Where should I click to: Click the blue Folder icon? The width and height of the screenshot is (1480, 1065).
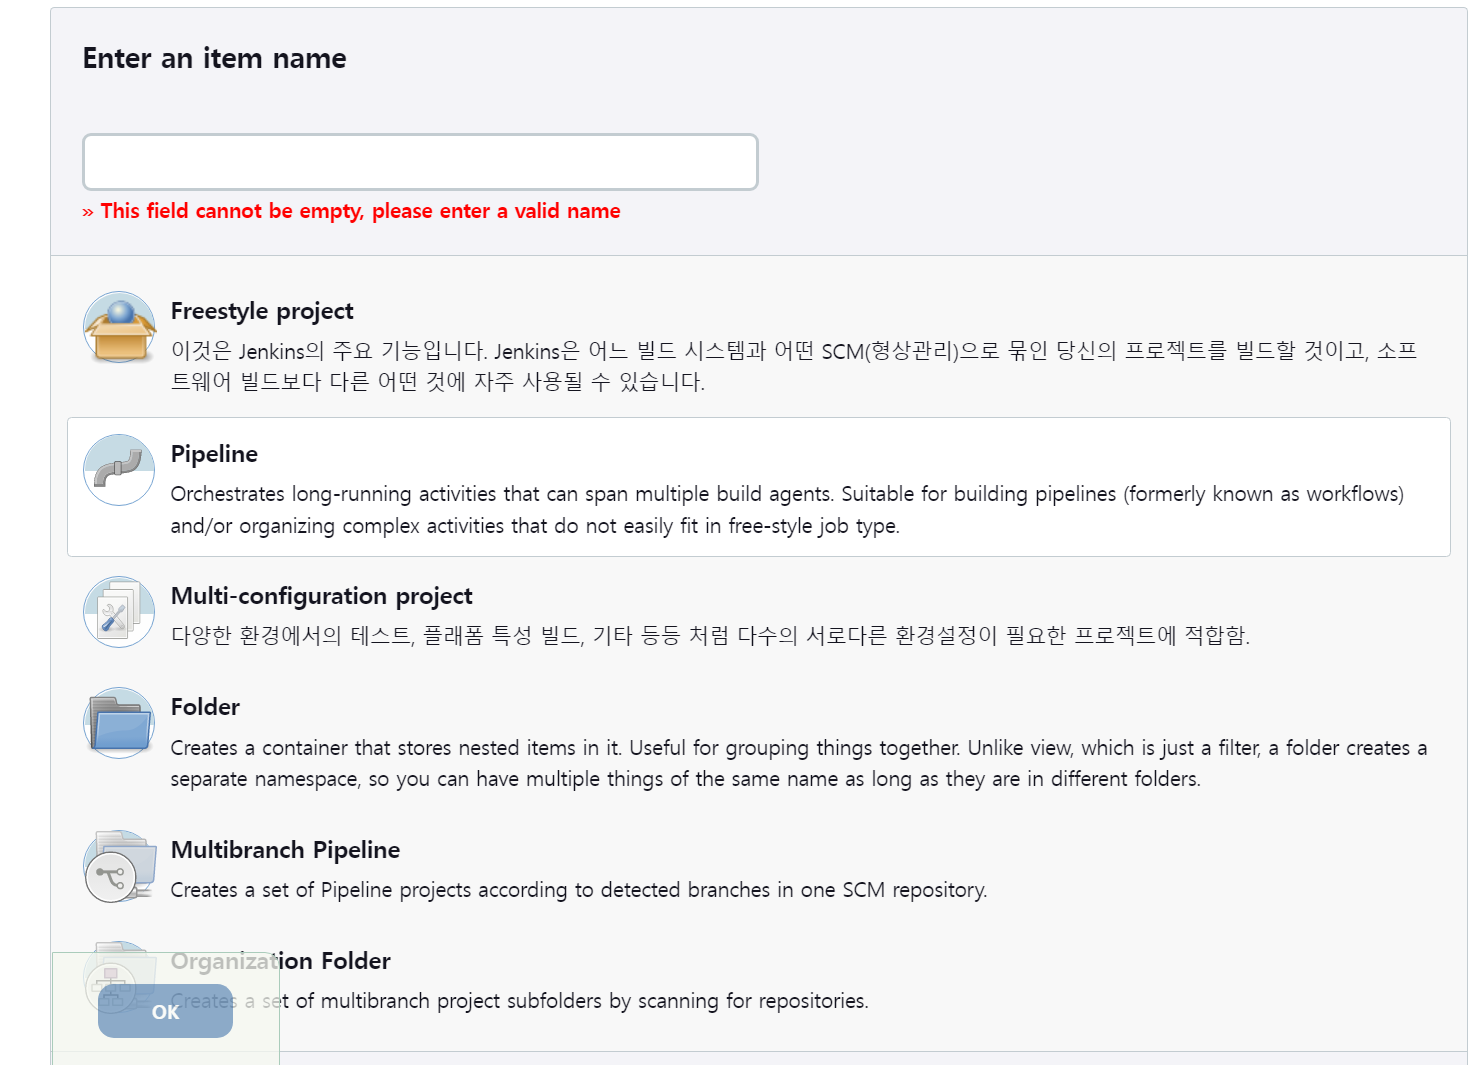(119, 723)
